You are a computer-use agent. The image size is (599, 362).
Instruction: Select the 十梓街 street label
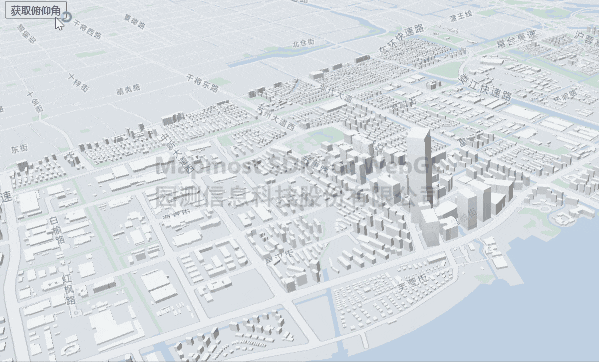pyautogui.click(x=78, y=82)
